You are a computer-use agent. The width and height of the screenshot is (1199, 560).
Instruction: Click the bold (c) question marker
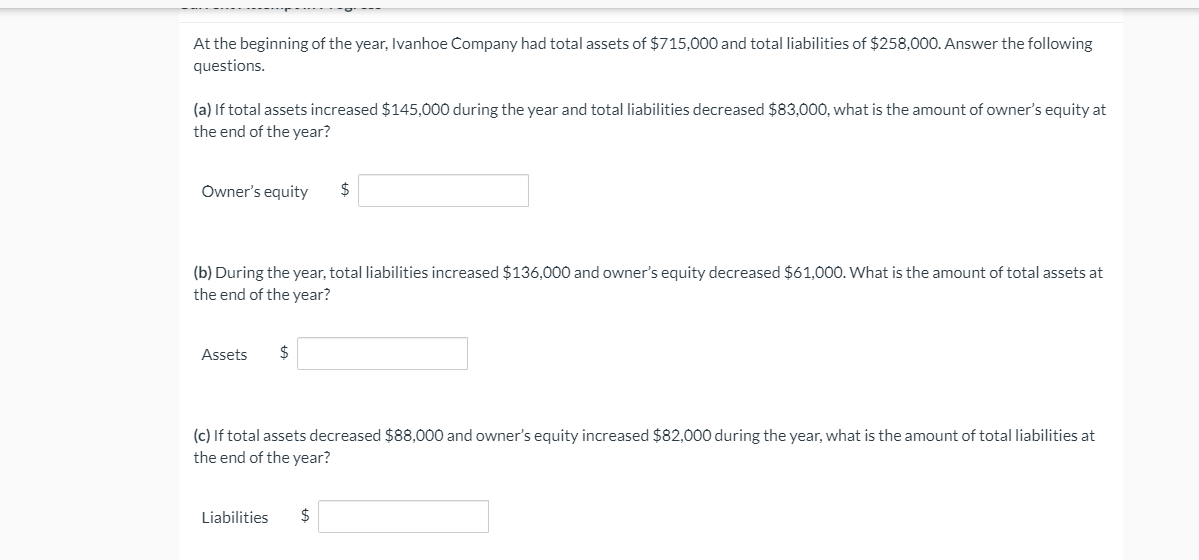click(x=202, y=435)
